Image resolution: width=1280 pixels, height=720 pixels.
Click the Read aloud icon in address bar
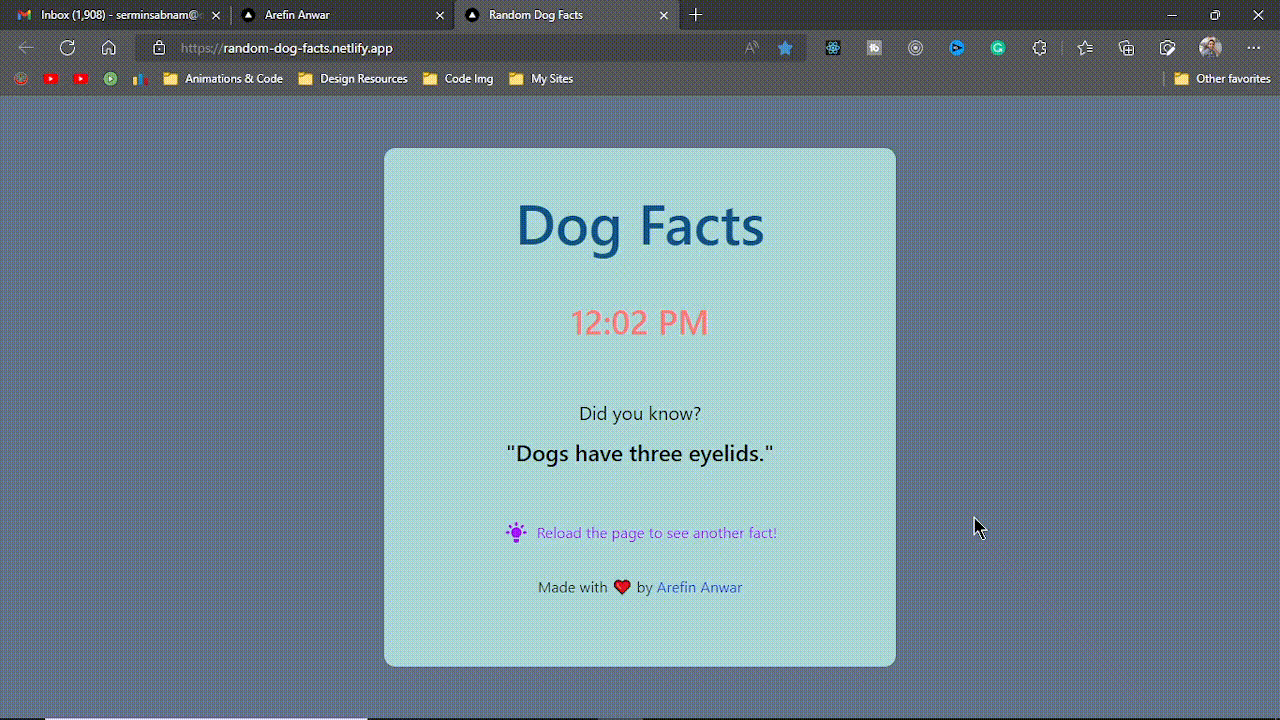[751, 48]
